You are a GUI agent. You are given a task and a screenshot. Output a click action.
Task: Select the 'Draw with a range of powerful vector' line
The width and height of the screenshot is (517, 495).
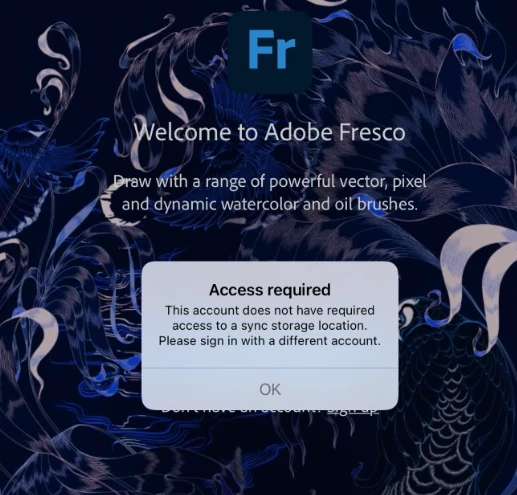[x=270, y=182]
